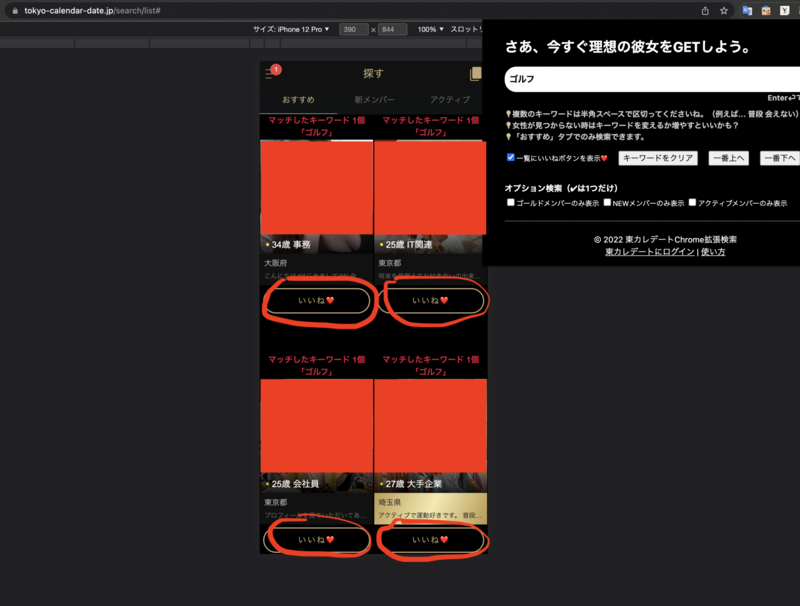This screenshot has width=800, height=606.
Task: Open the iPhone 12 Pro device size dropdown
Action: [x=291, y=29]
